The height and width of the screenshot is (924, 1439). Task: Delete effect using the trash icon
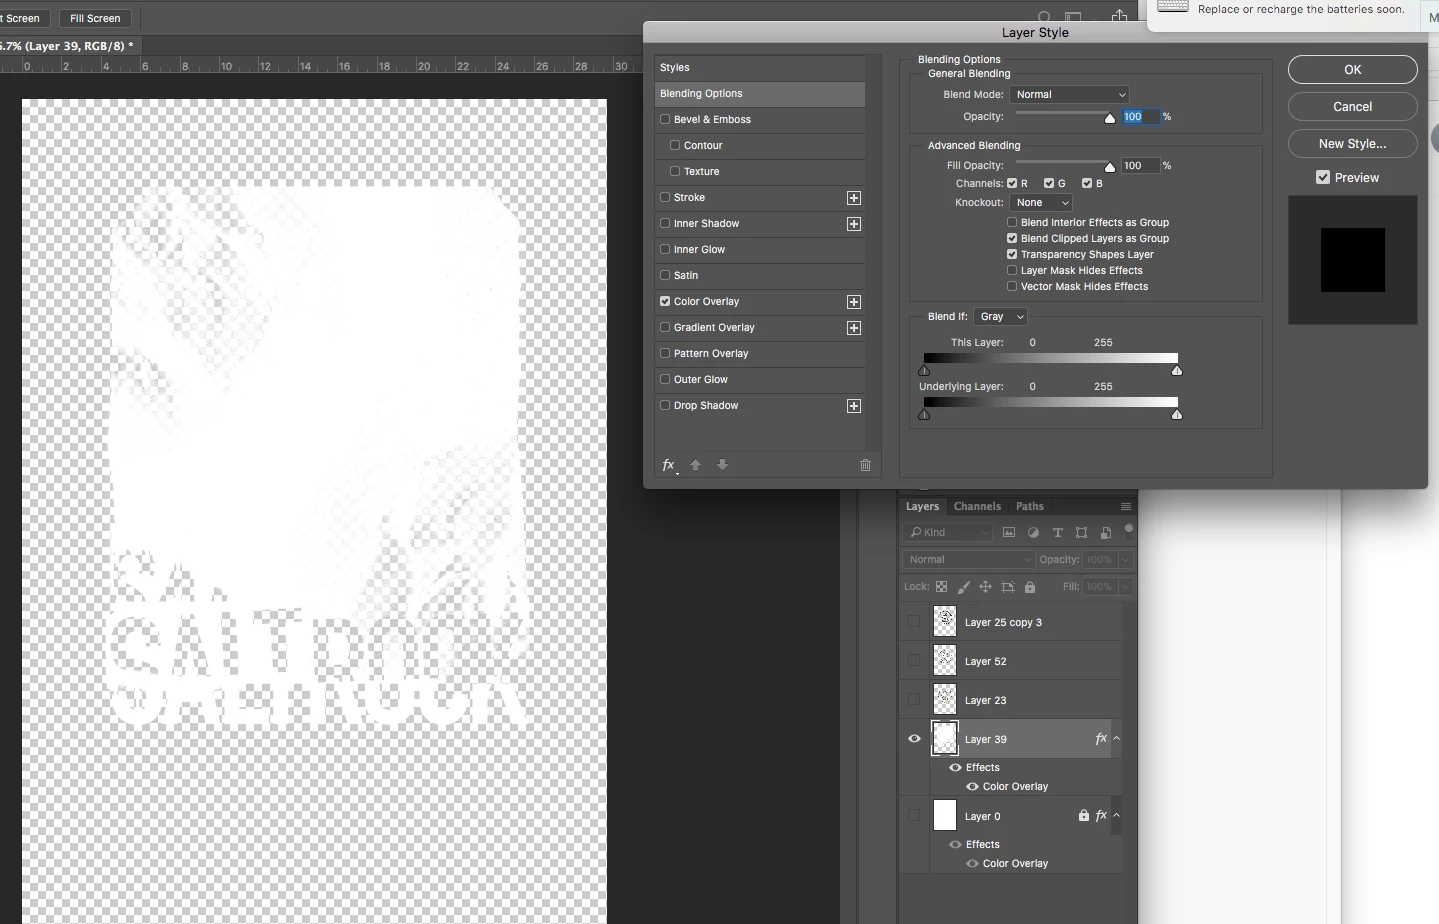pos(866,465)
